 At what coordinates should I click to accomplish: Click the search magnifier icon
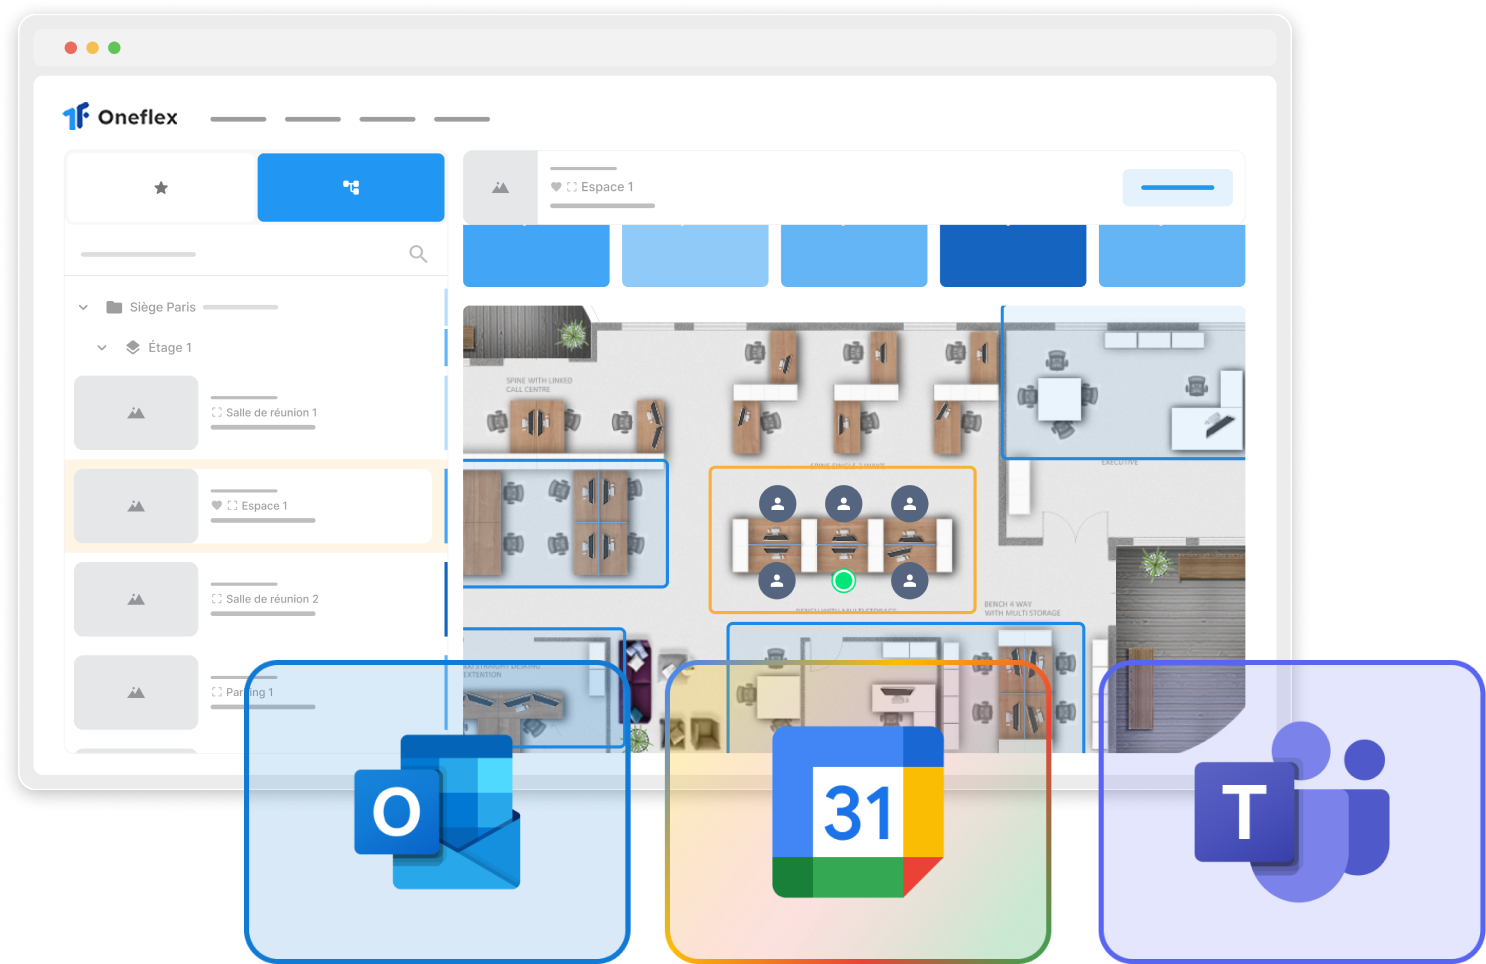[418, 254]
